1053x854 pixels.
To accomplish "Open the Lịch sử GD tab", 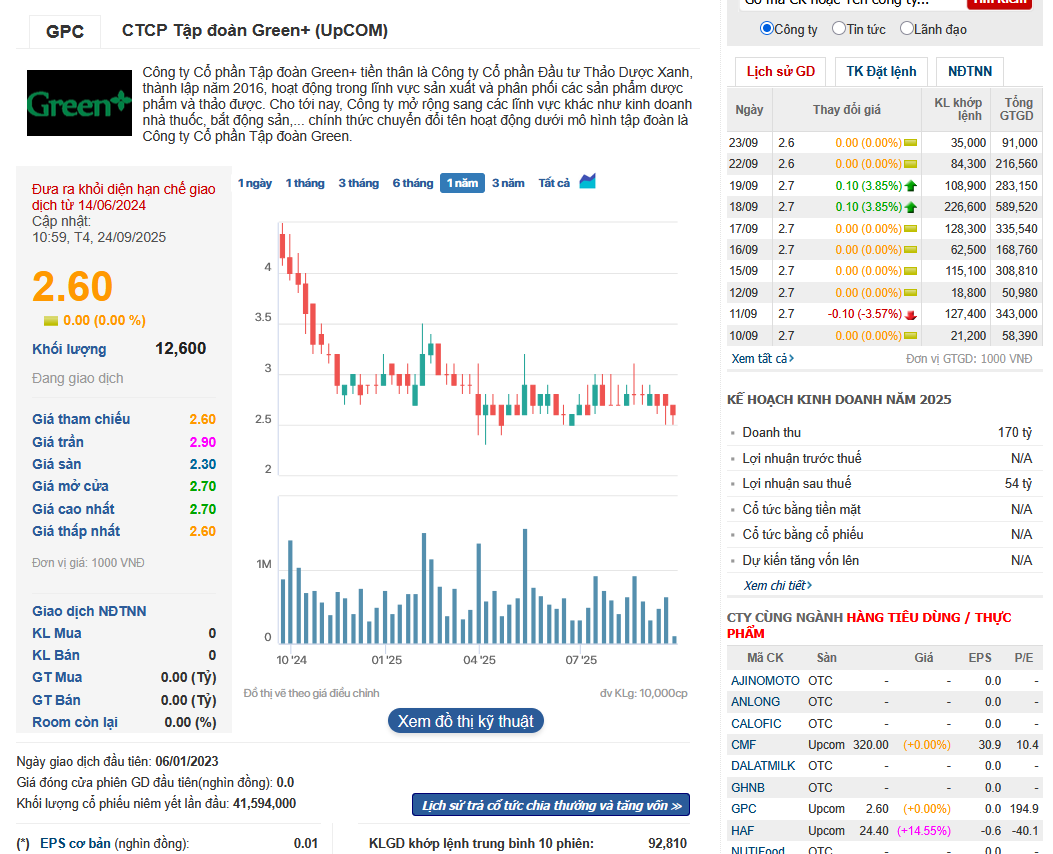I will click(780, 71).
